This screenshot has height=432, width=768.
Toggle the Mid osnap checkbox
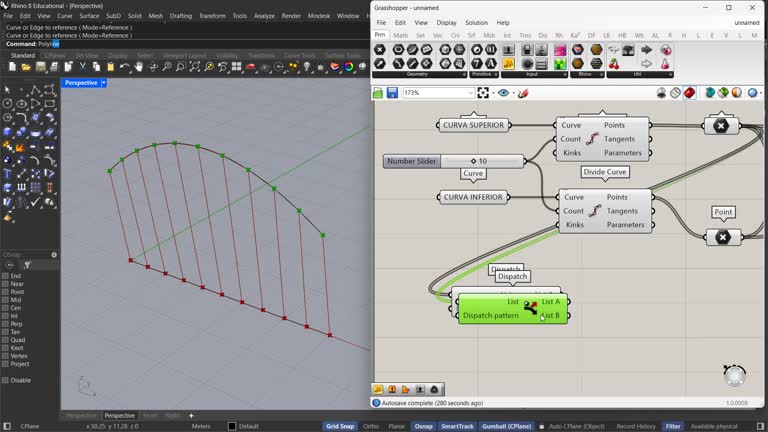[x=5, y=300]
